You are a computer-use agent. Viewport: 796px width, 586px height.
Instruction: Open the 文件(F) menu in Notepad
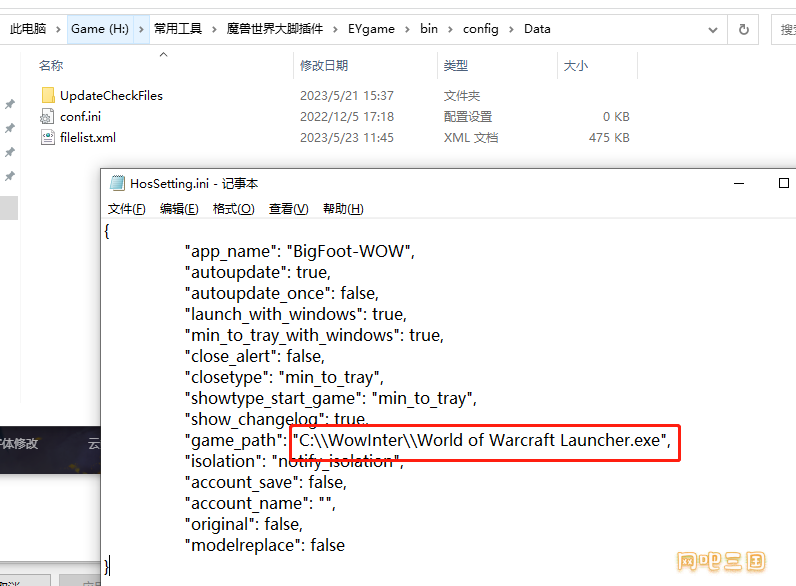pyautogui.click(x=126, y=209)
